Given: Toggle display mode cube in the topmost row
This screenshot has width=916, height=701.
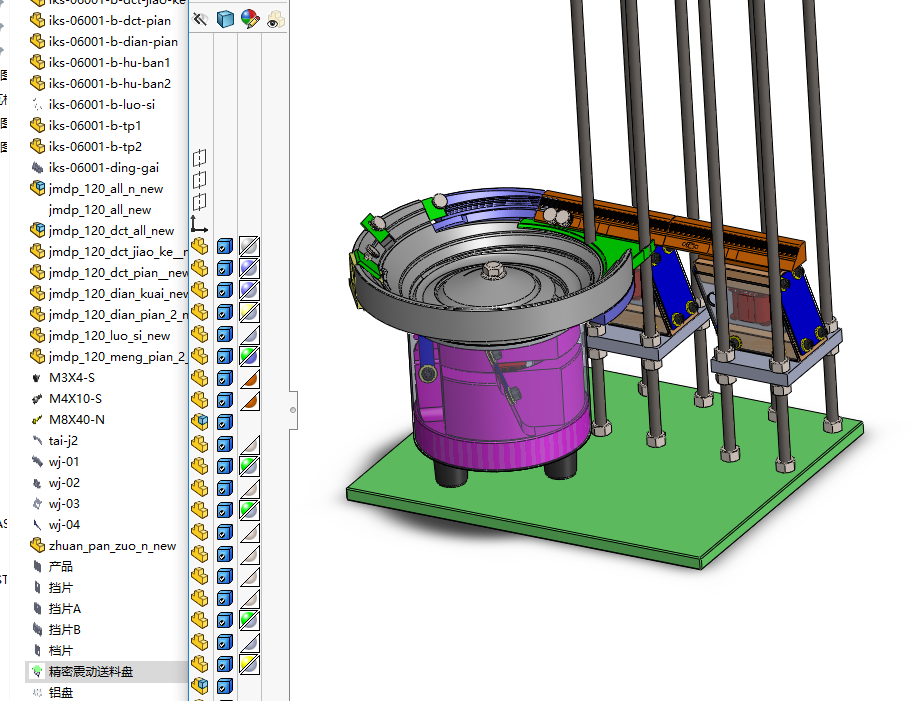Looking at the screenshot, I should [x=225, y=246].
